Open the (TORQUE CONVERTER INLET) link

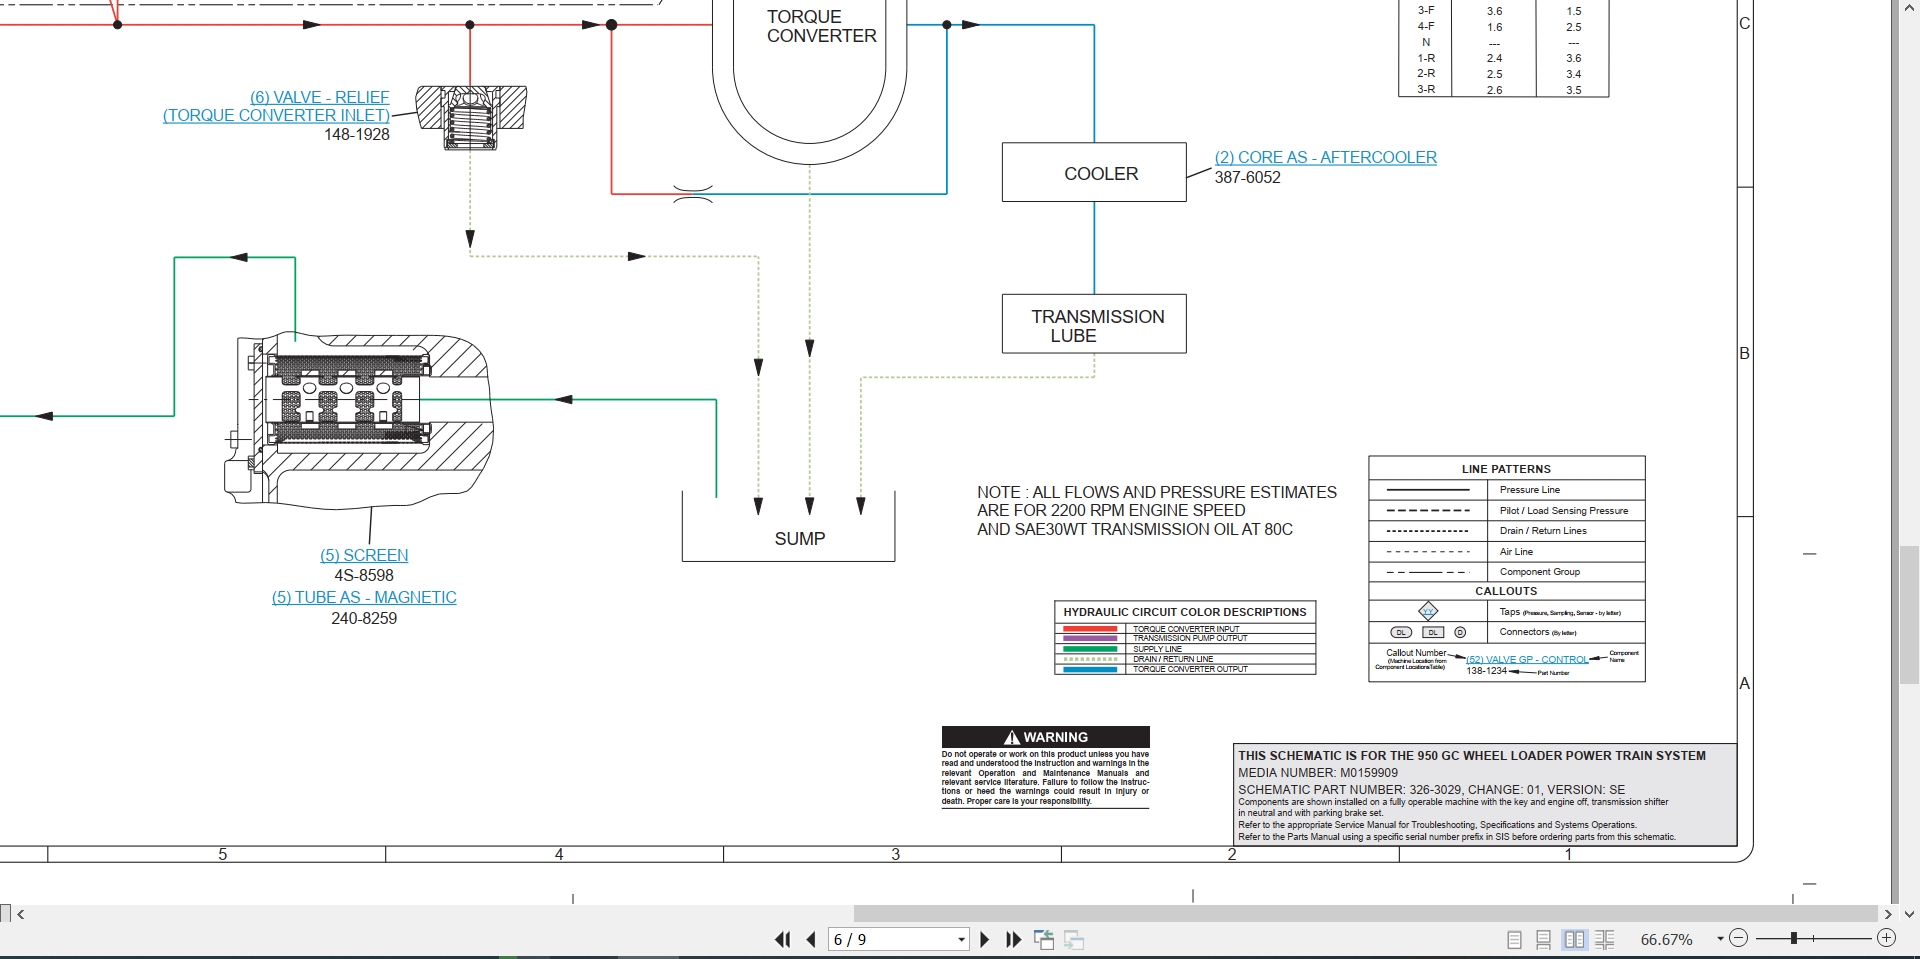click(x=276, y=115)
